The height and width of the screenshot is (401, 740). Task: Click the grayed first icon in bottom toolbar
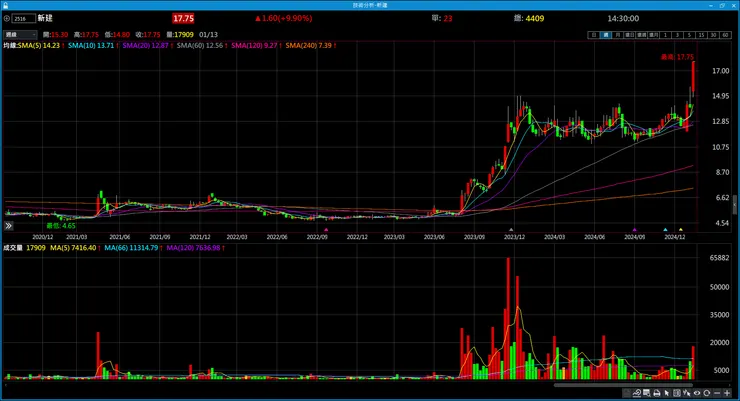pos(627,393)
